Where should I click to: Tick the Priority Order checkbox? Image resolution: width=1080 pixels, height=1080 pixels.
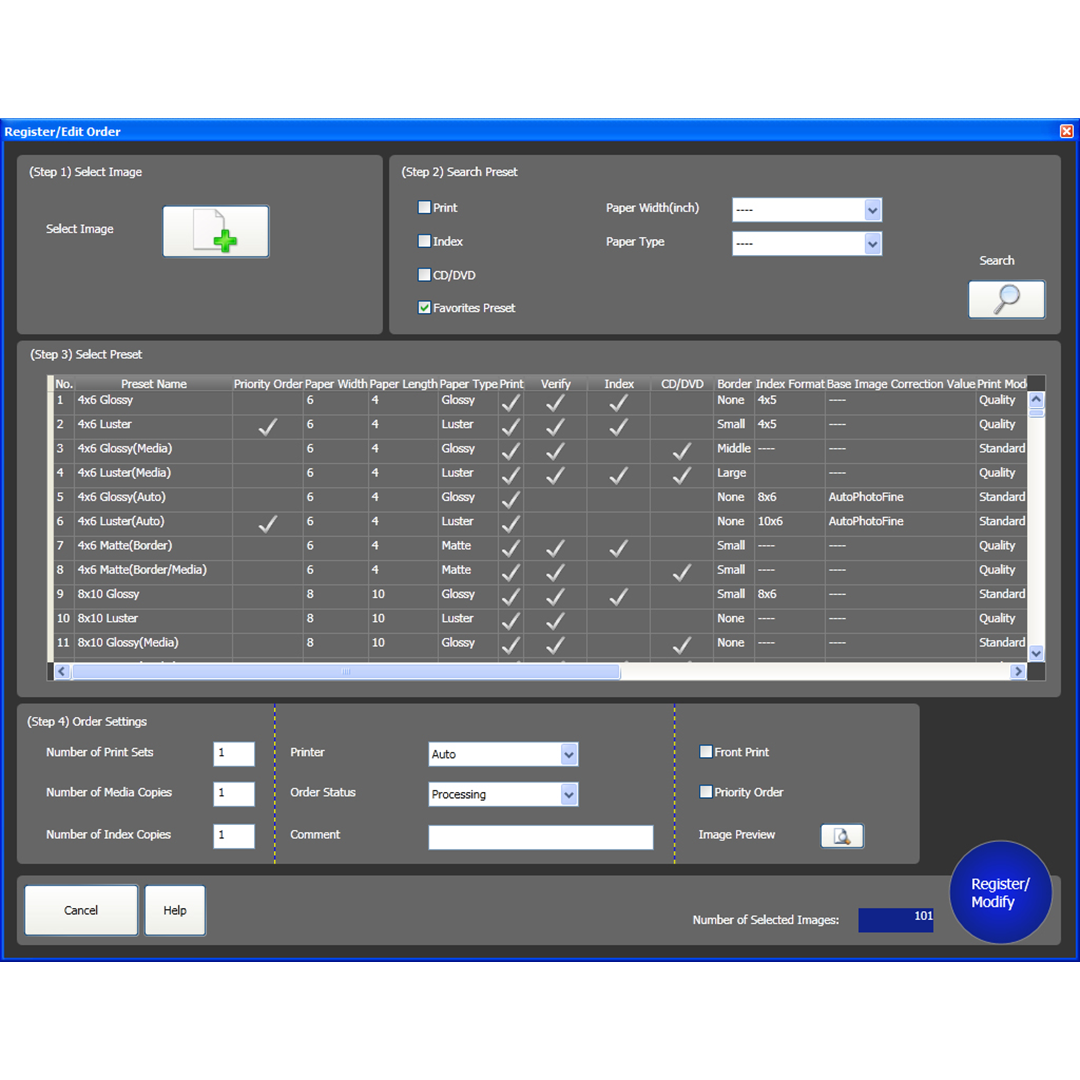(706, 792)
